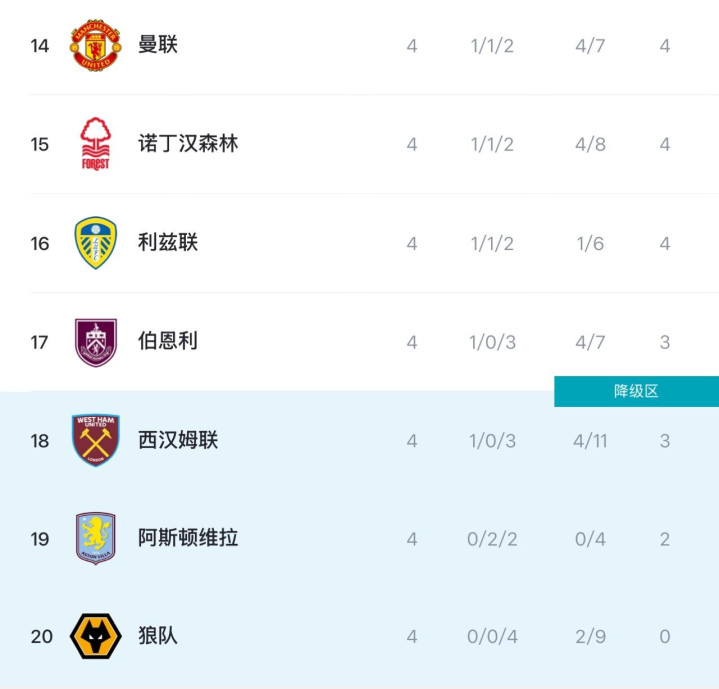Click the 降级区 relegation zone label
This screenshot has height=689, width=719.
pyautogui.click(x=636, y=391)
